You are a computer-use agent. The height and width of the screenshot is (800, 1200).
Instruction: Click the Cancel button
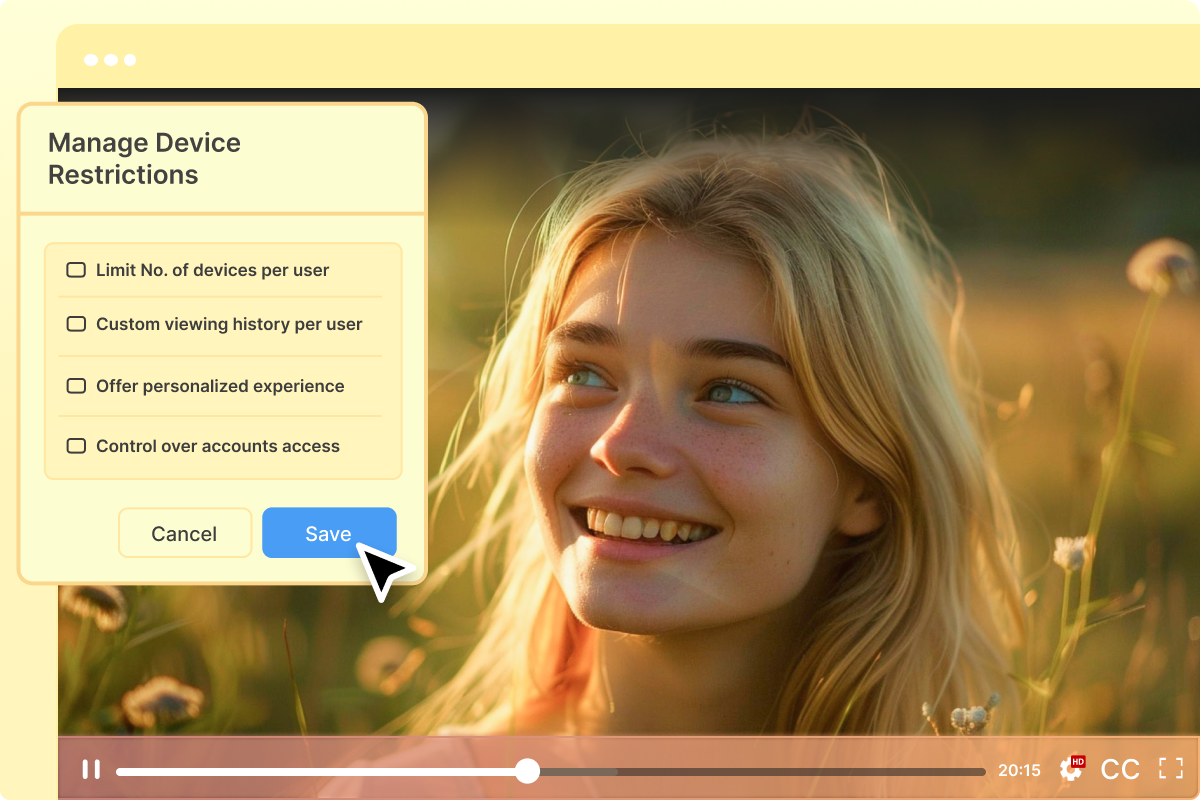(185, 533)
